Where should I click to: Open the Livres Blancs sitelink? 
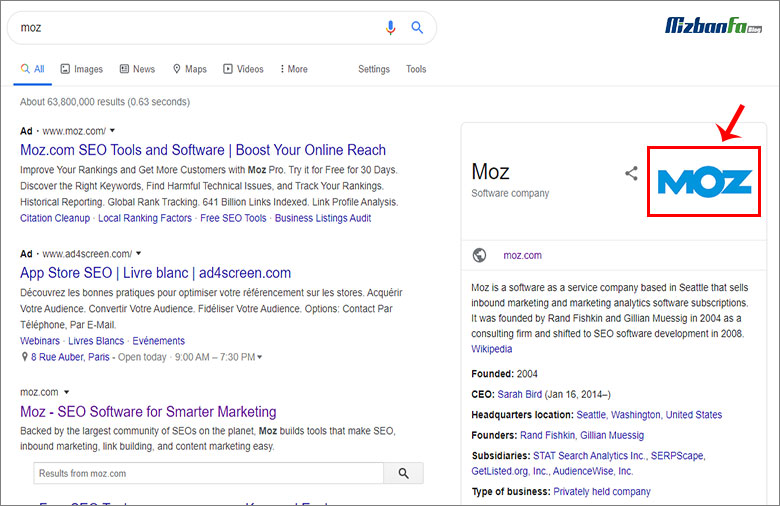tap(96, 341)
